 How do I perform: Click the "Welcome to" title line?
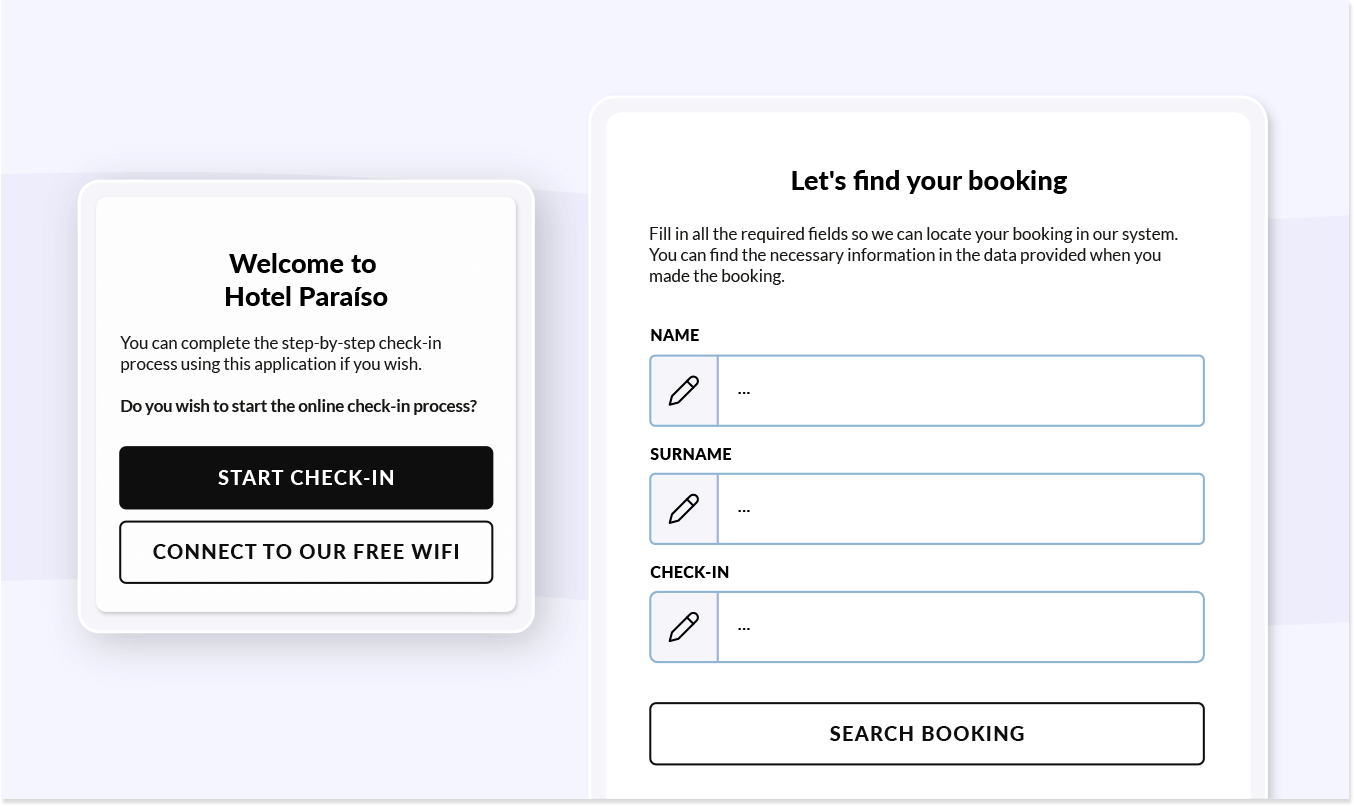[303, 264]
